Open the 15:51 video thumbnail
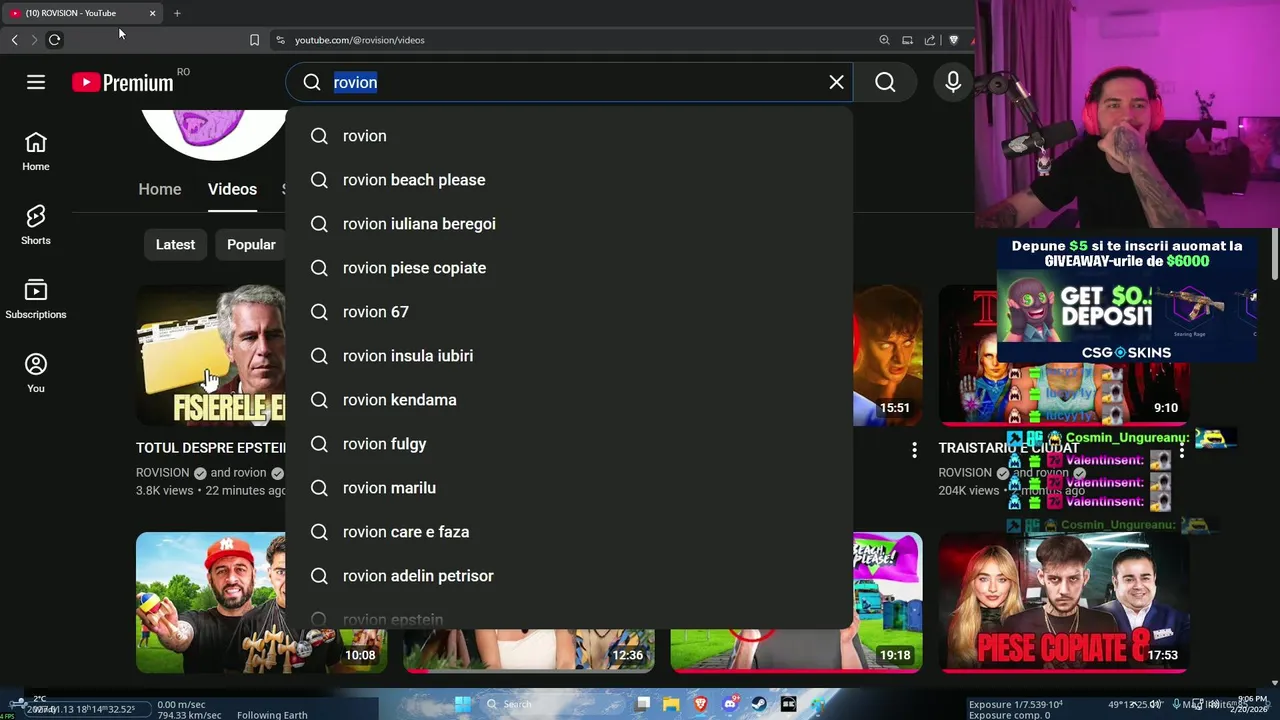 [x=888, y=355]
